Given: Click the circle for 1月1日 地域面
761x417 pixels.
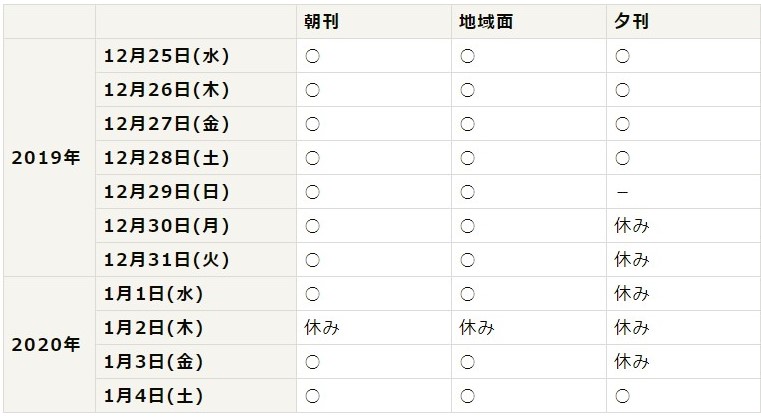Looking at the screenshot, I should click(466, 294).
